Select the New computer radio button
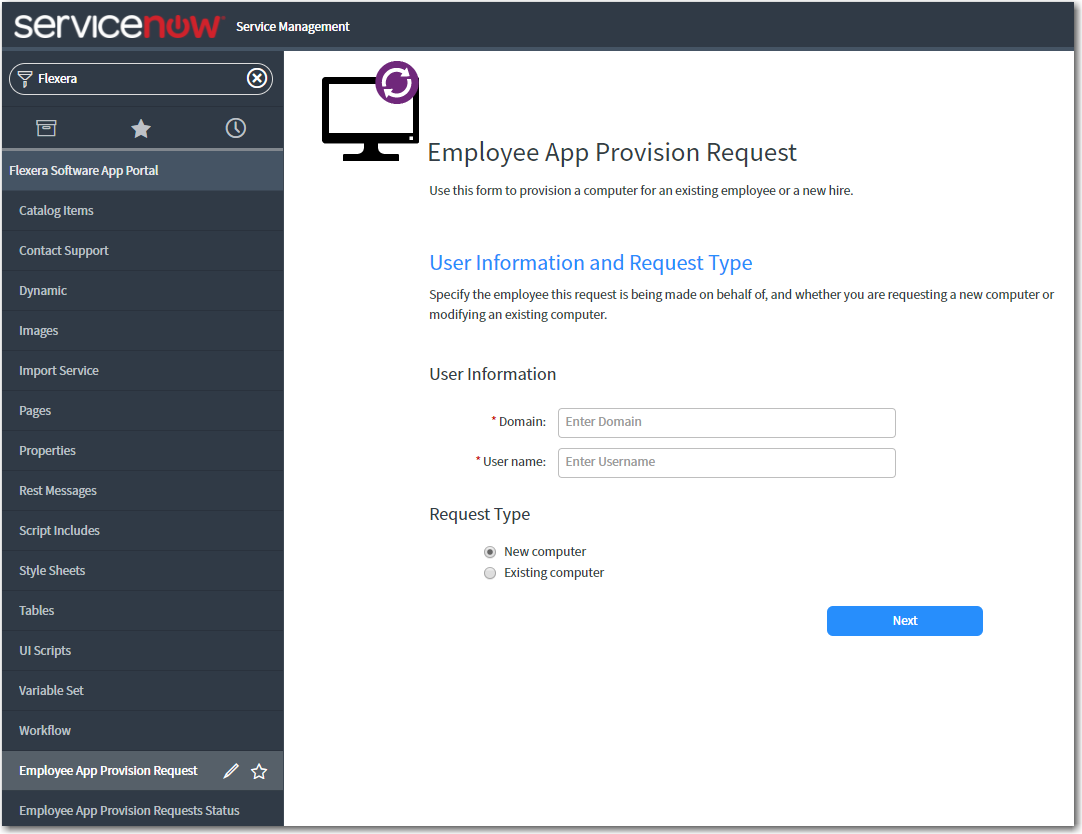Image resolution: width=1082 pixels, height=834 pixels. click(490, 551)
